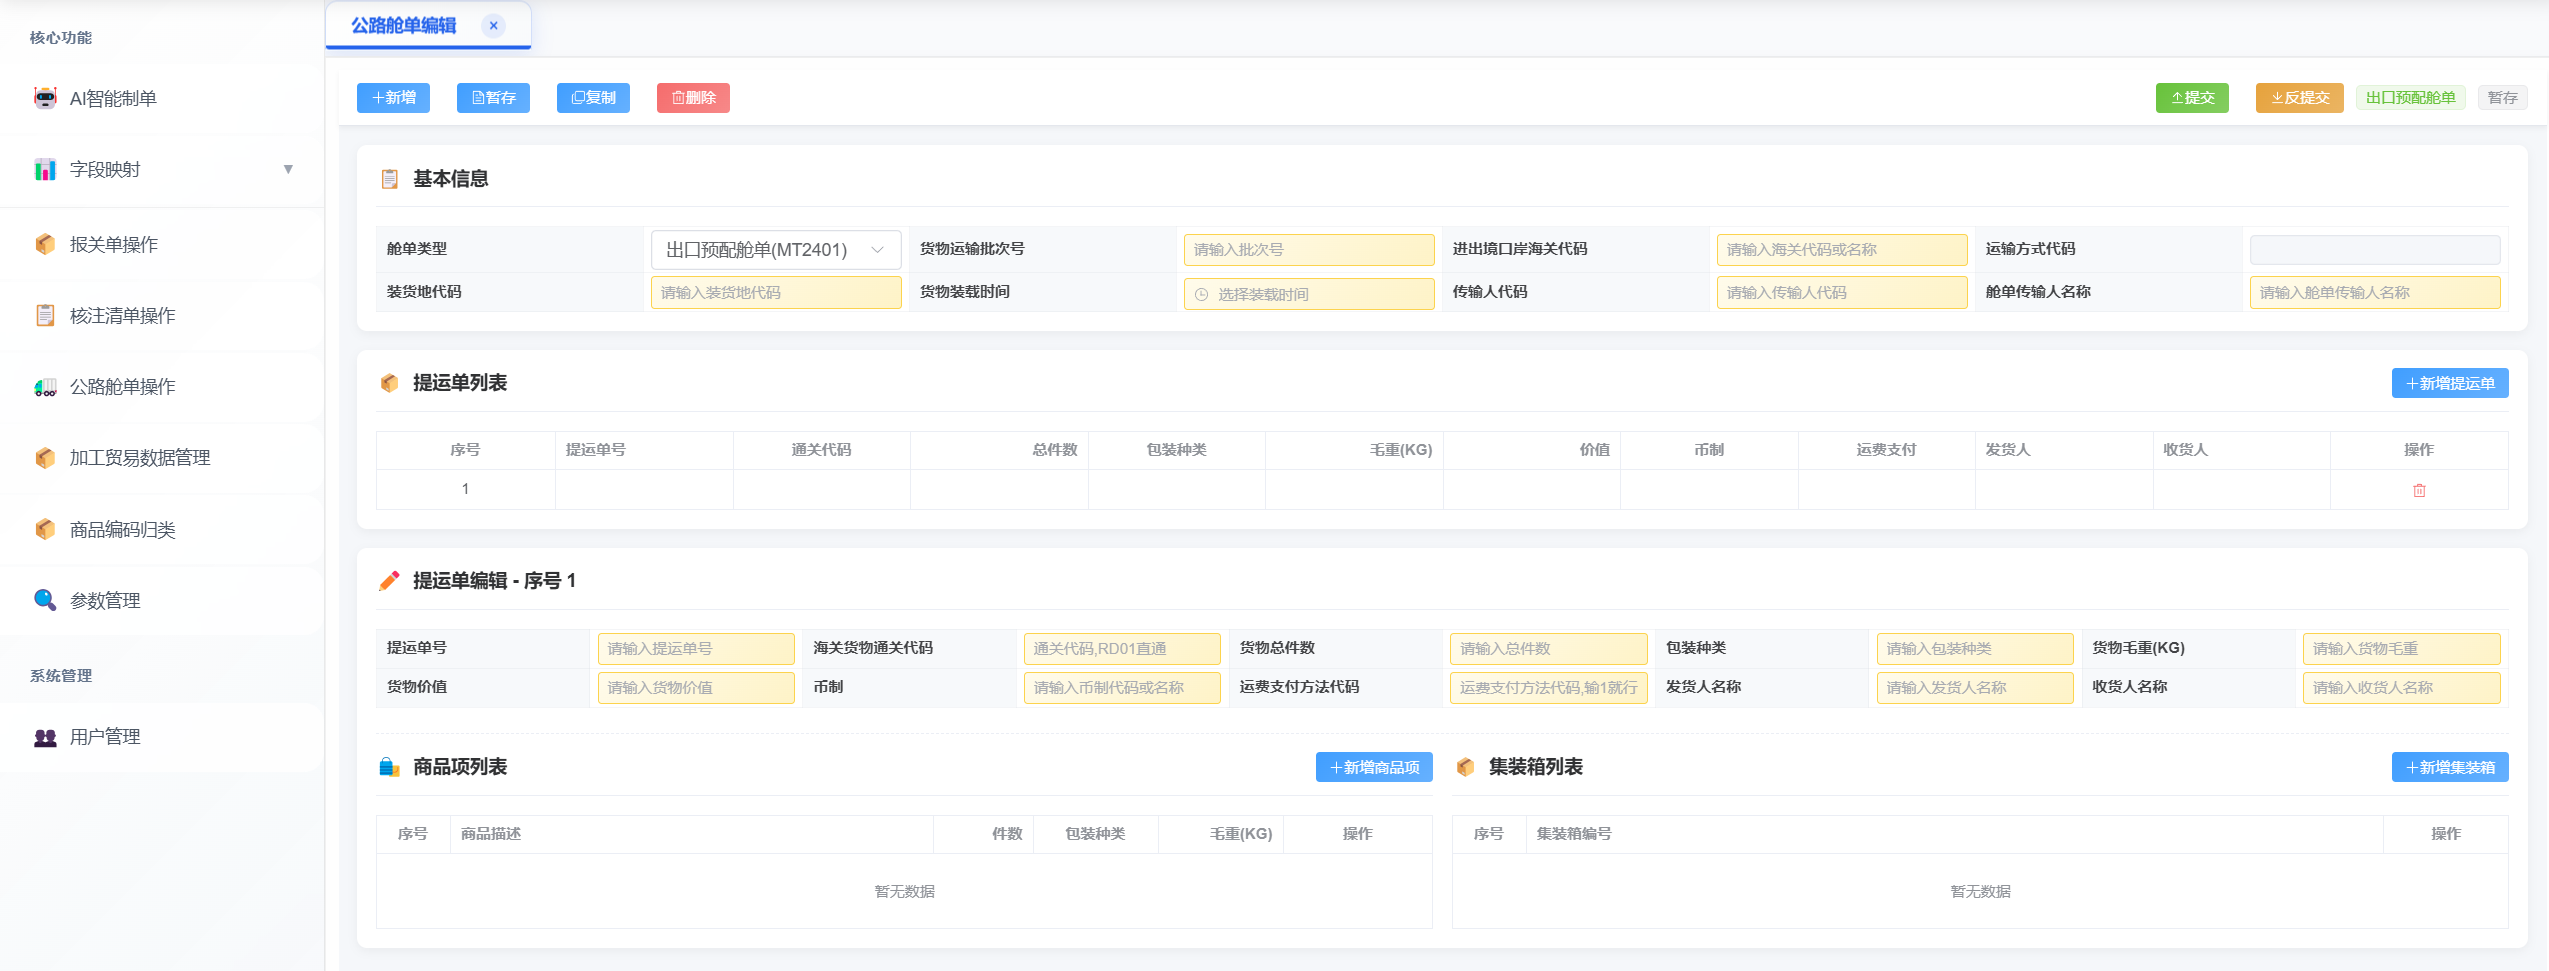Focus the 包装种类 input in 提运单编辑
The image size is (2549, 971).
(1975, 649)
